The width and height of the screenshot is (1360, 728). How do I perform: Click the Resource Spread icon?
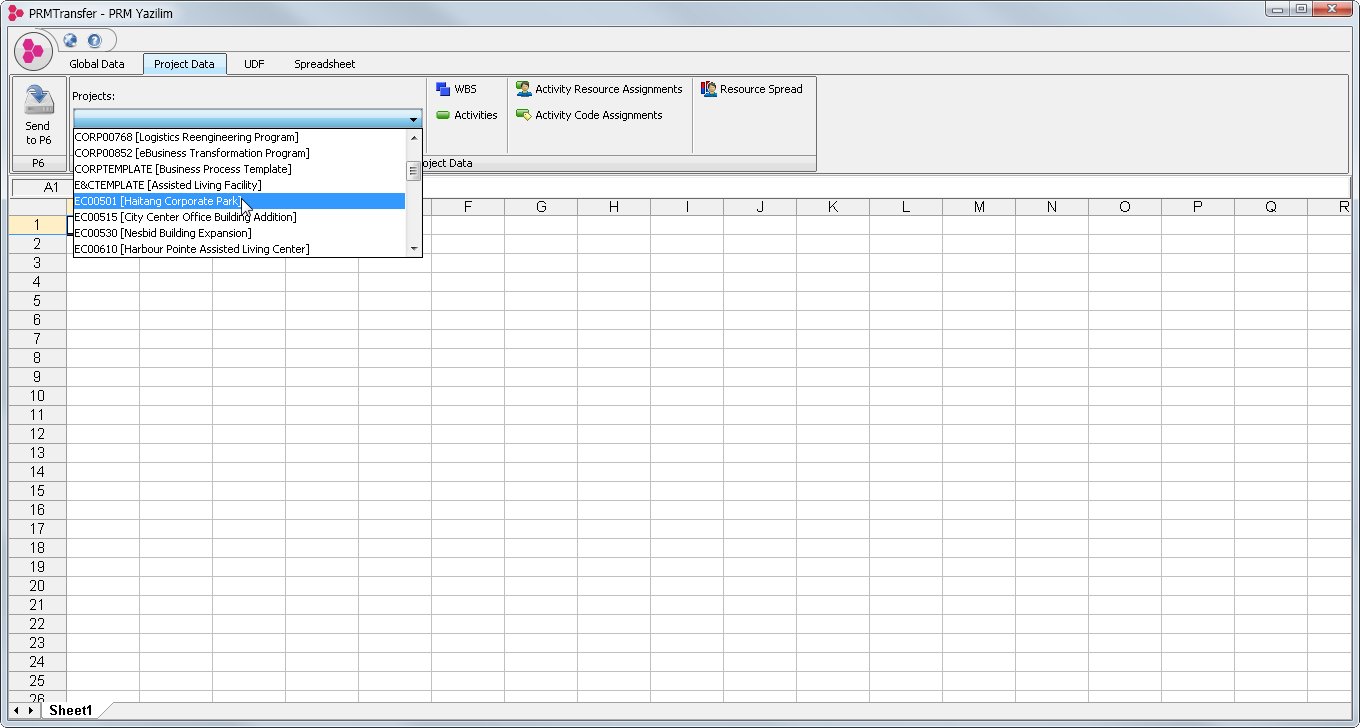pyautogui.click(x=709, y=89)
